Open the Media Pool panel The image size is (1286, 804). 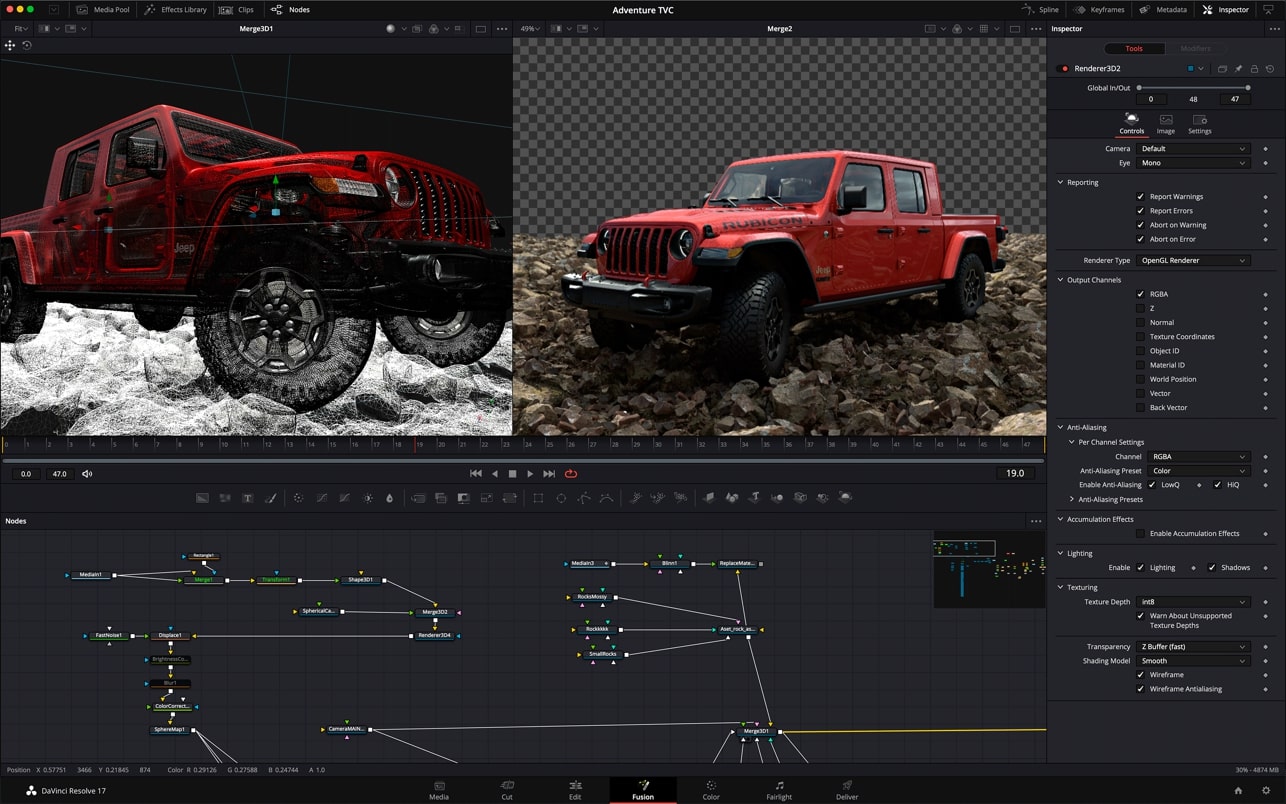pyautogui.click(x=104, y=9)
